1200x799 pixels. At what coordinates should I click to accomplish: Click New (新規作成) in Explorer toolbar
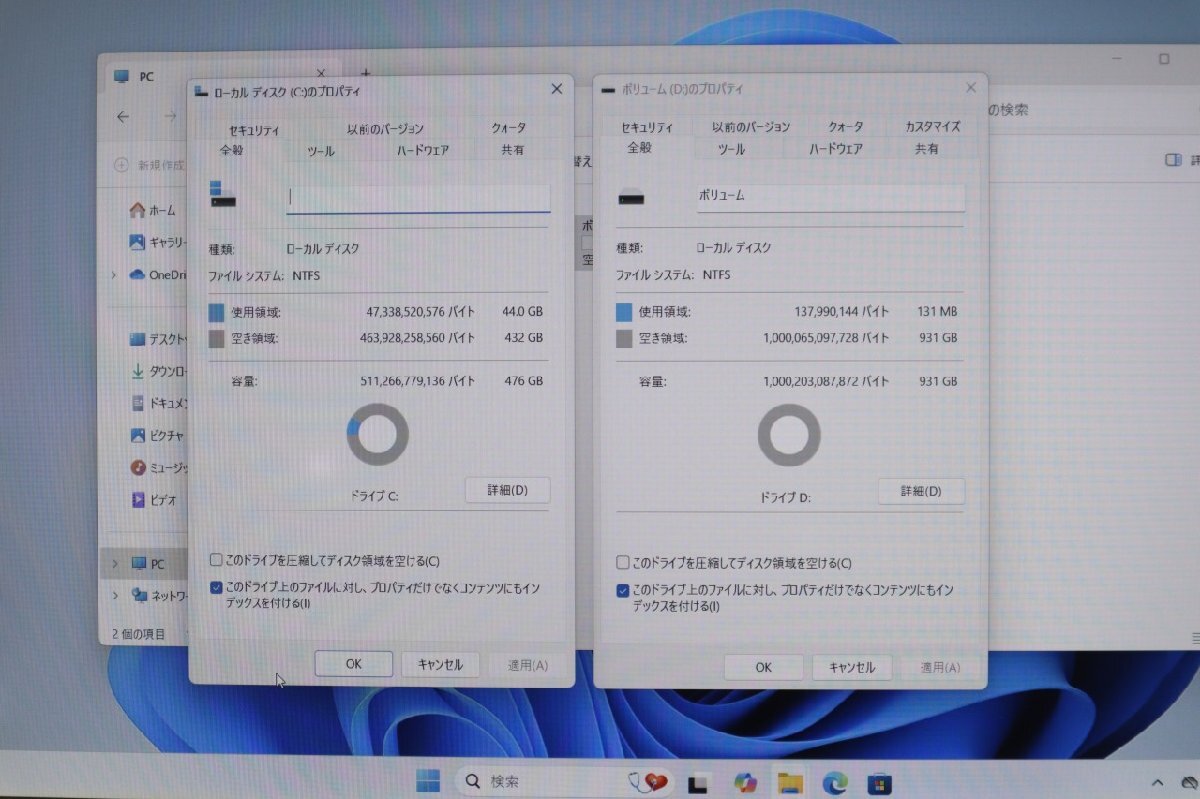pos(150,164)
